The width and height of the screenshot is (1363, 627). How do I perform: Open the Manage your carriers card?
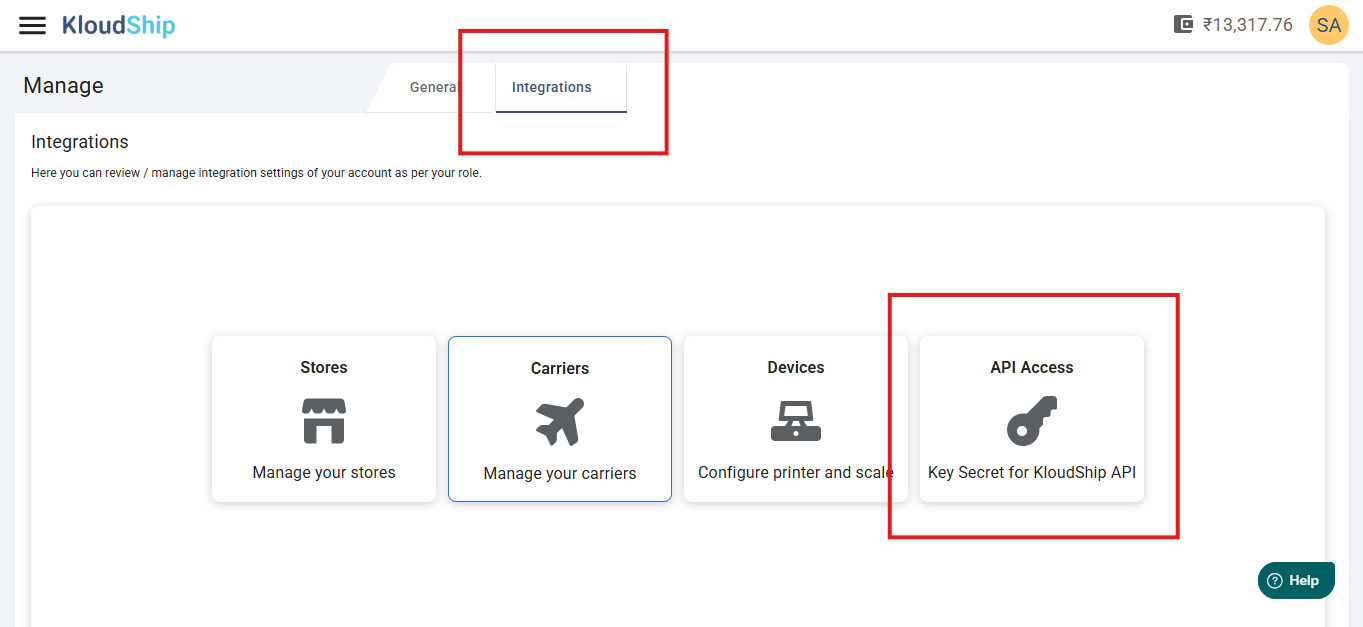(x=560, y=473)
